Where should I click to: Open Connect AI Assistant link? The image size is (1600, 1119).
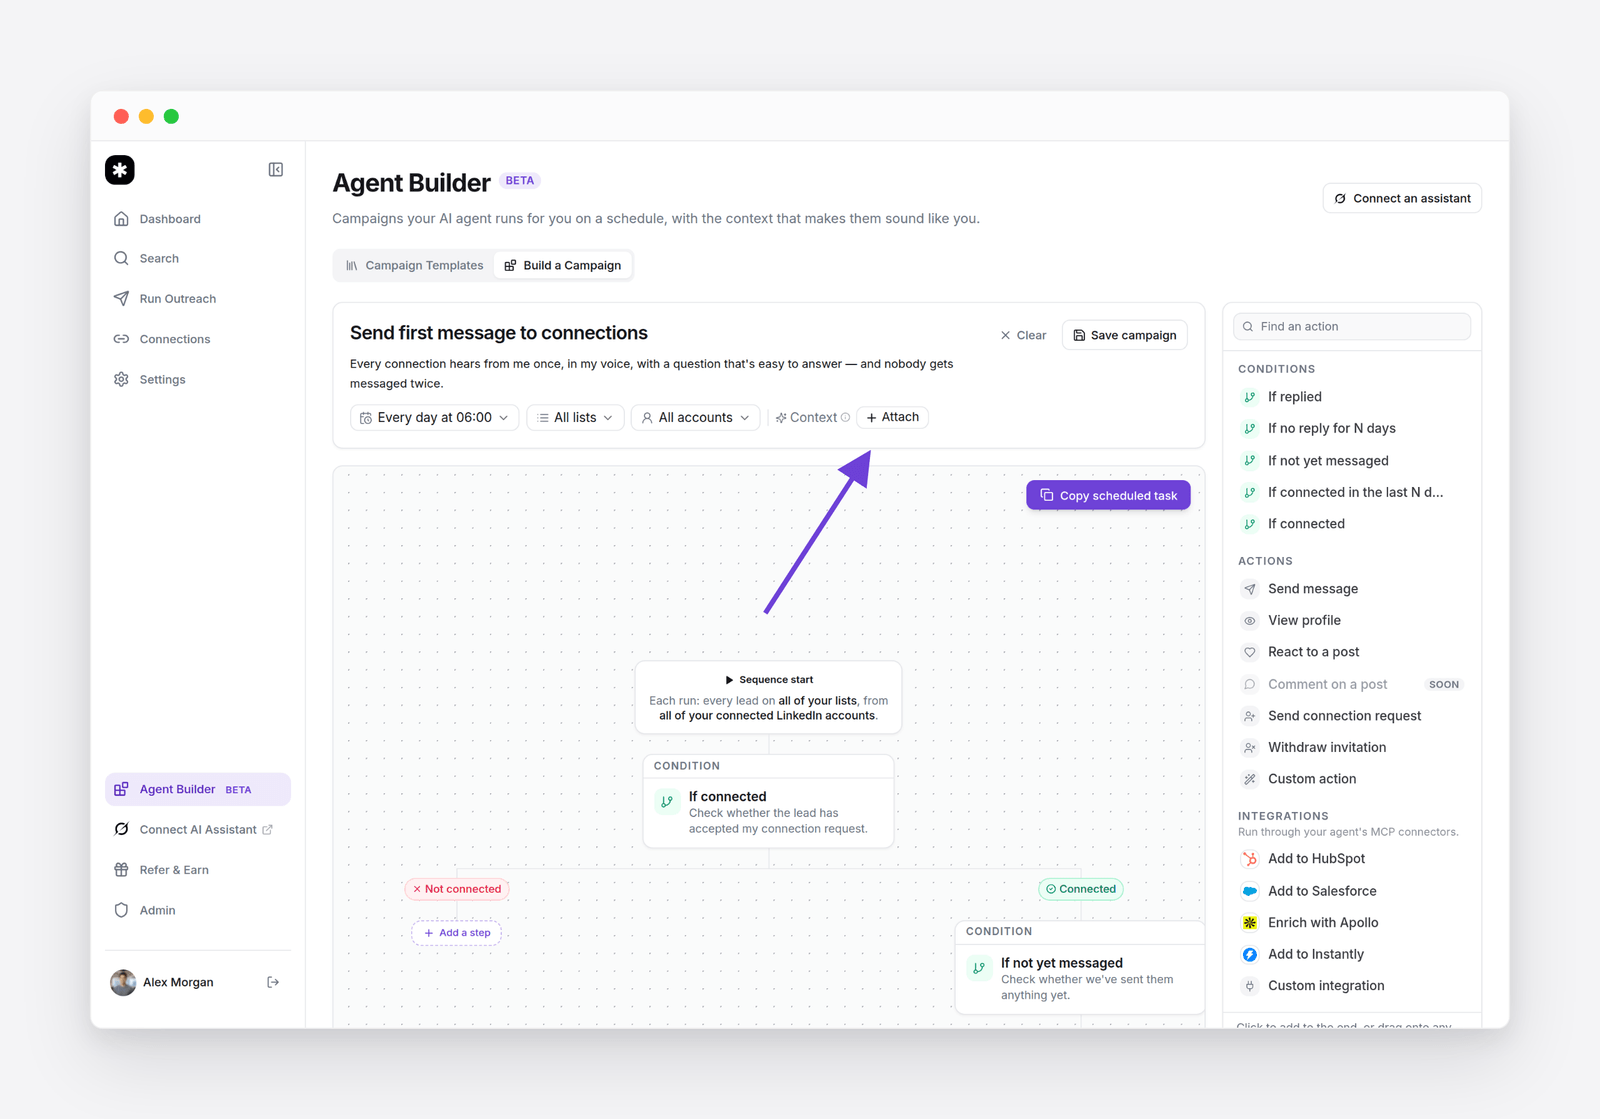198,830
